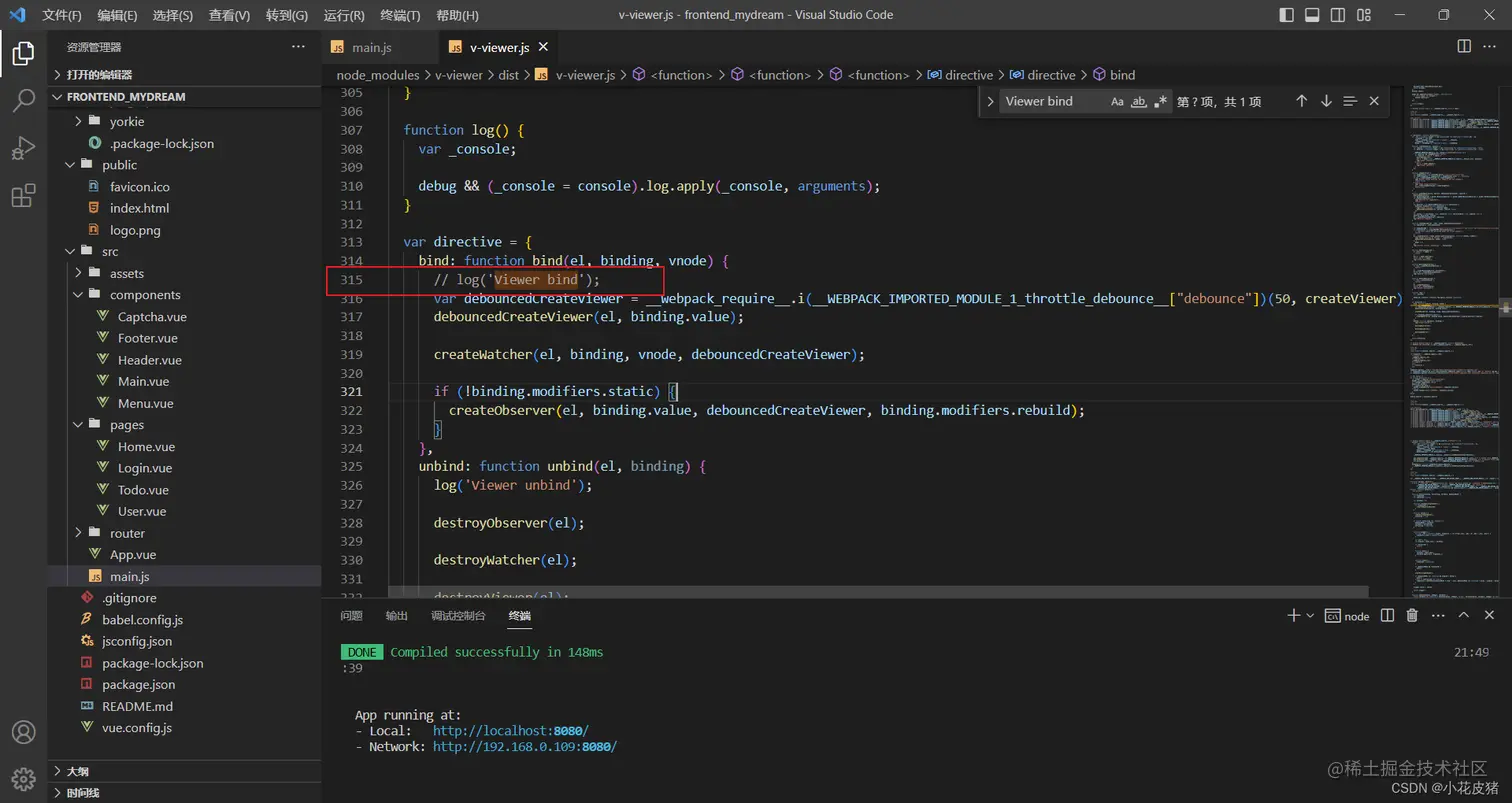The image size is (1512, 803).
Task: Open Login.vue in the file tree
Action: coord(185,468)
